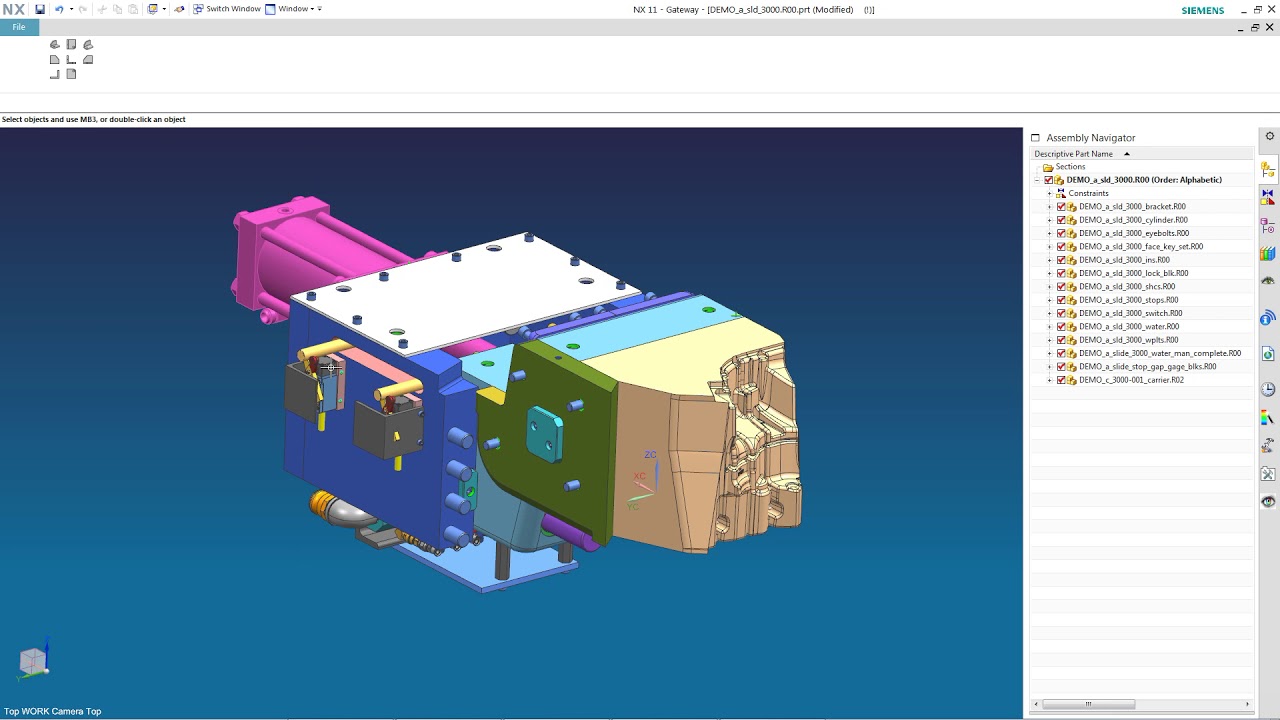This screenshot has height=720, width=1280.
Task: Open the Constraint Navigator side icon
Action: point(1268,198)
